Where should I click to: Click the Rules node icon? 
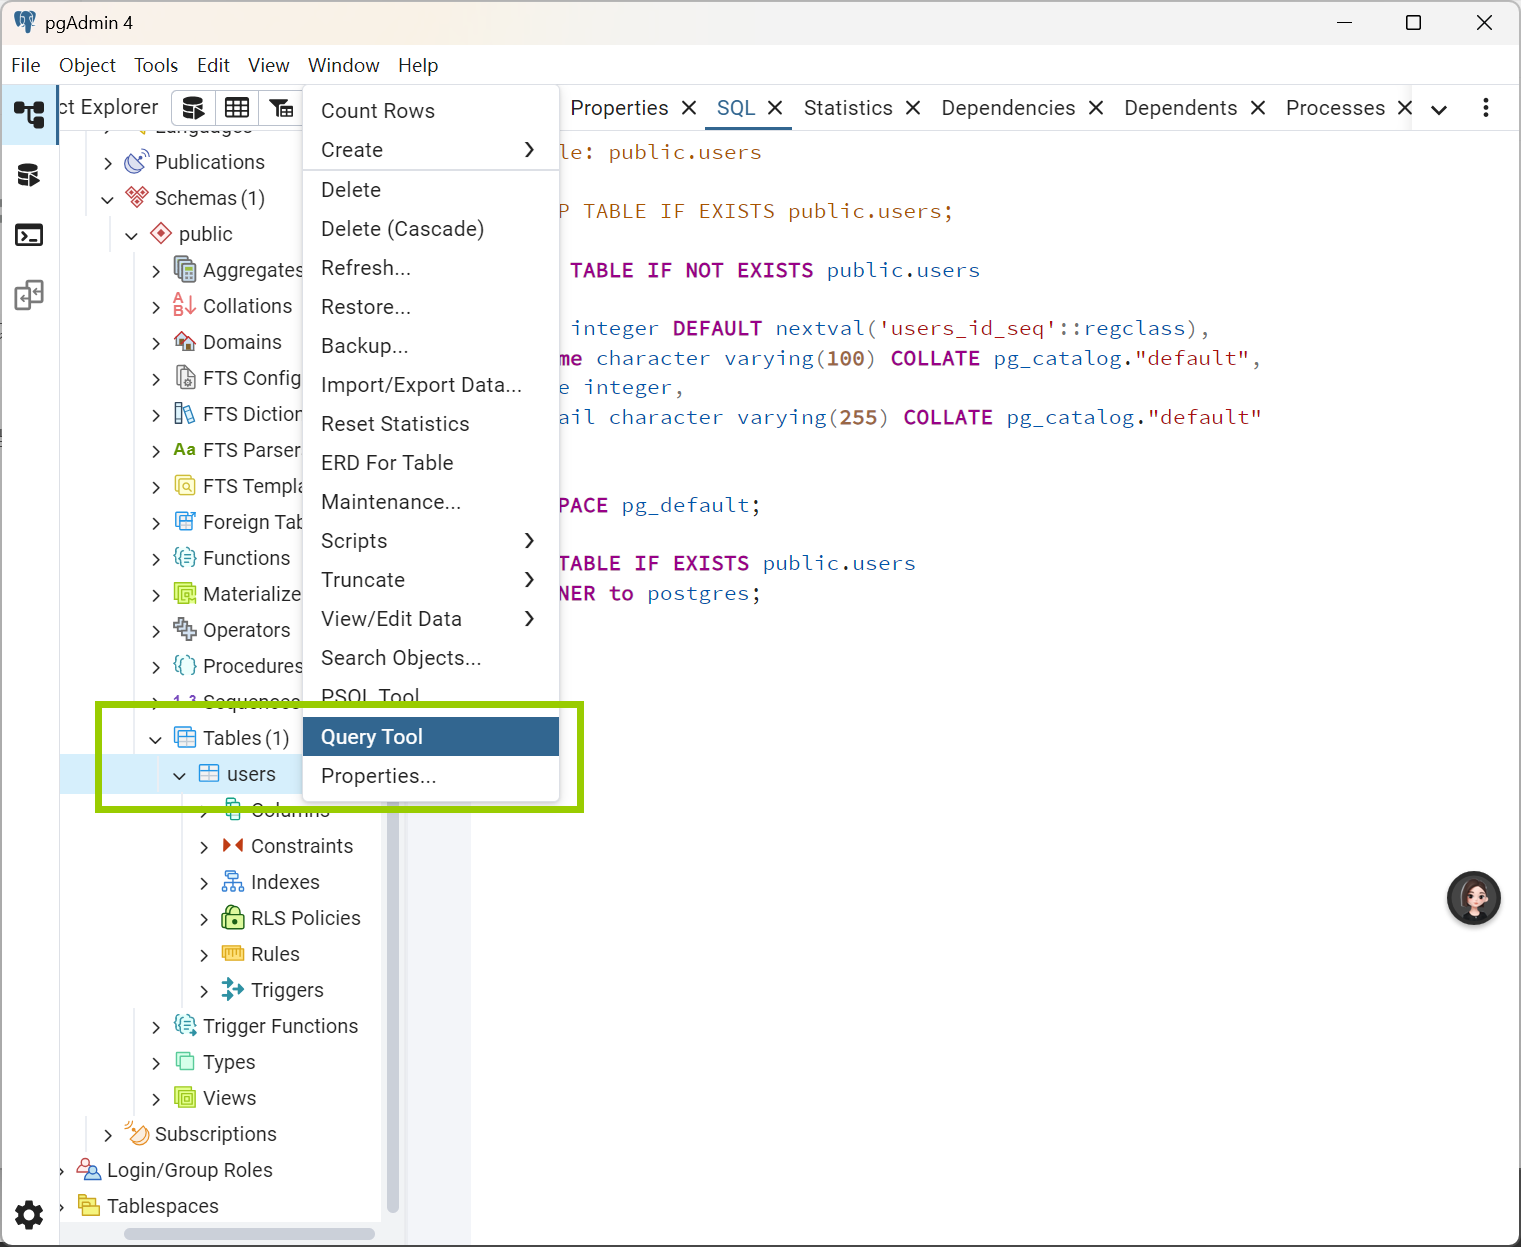pyautogui.click(x=232, y=954)
